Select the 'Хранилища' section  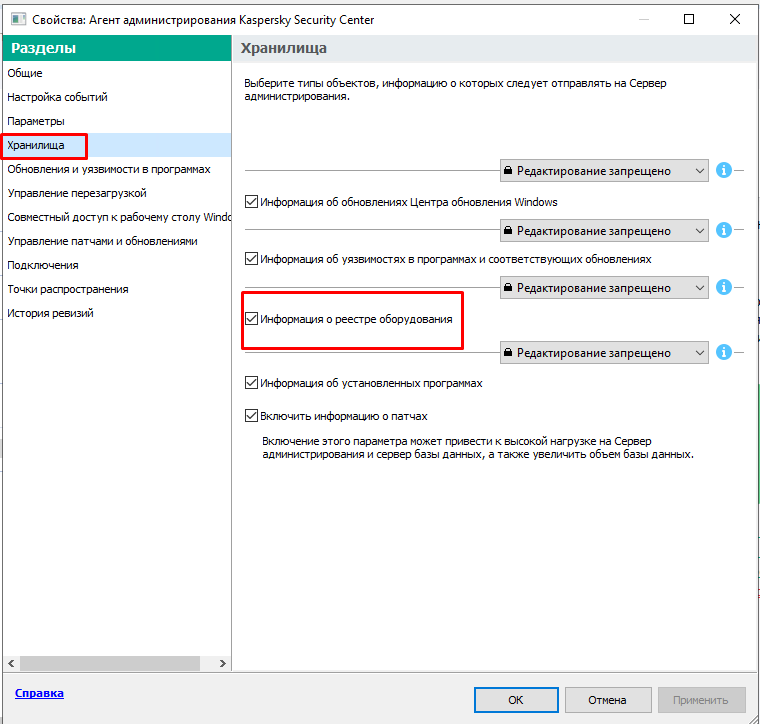point(117,145)
